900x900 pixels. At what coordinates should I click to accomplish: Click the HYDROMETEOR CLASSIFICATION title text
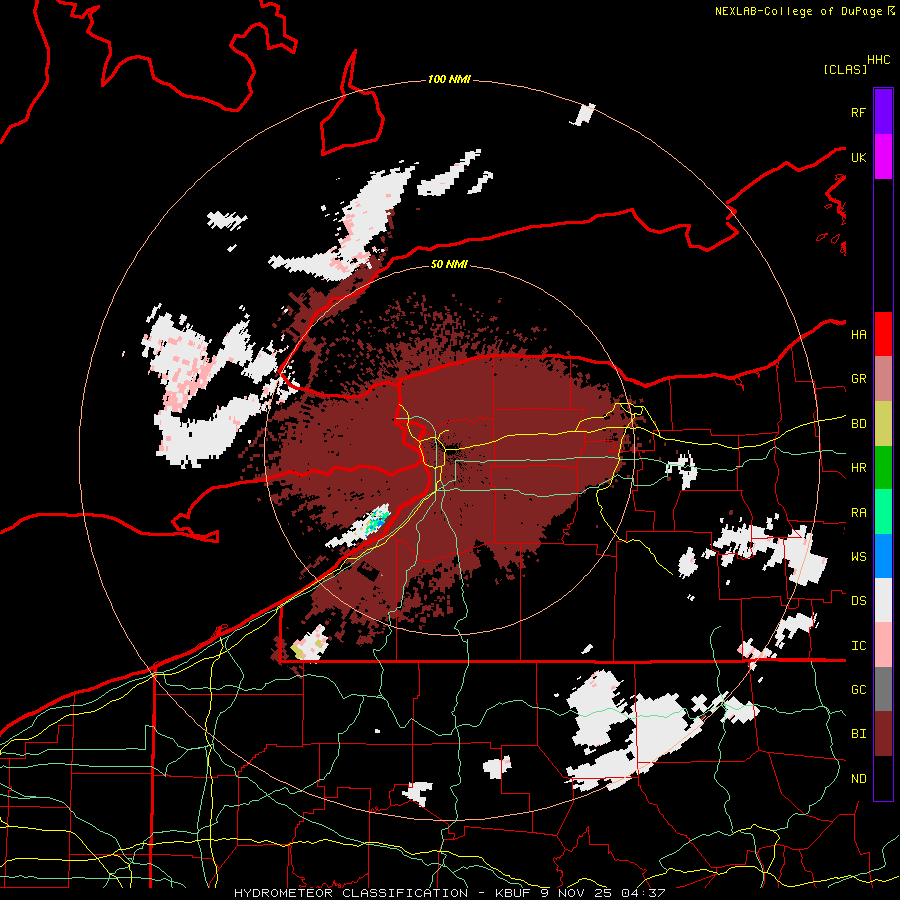351,893
